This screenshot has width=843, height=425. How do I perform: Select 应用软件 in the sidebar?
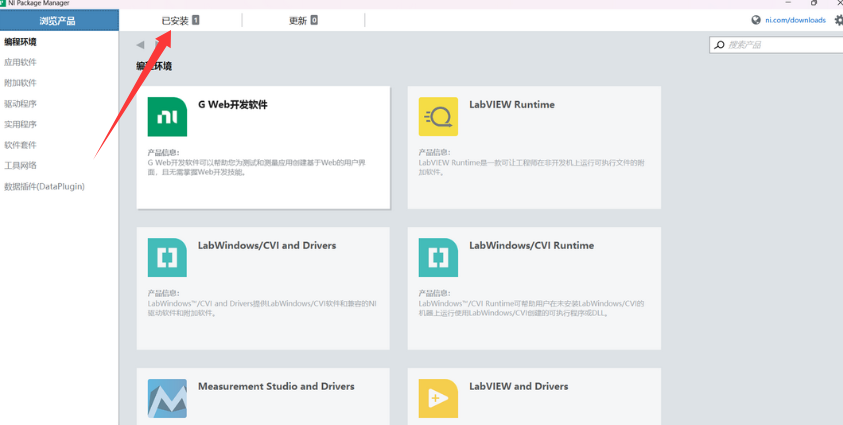[21, 62]
